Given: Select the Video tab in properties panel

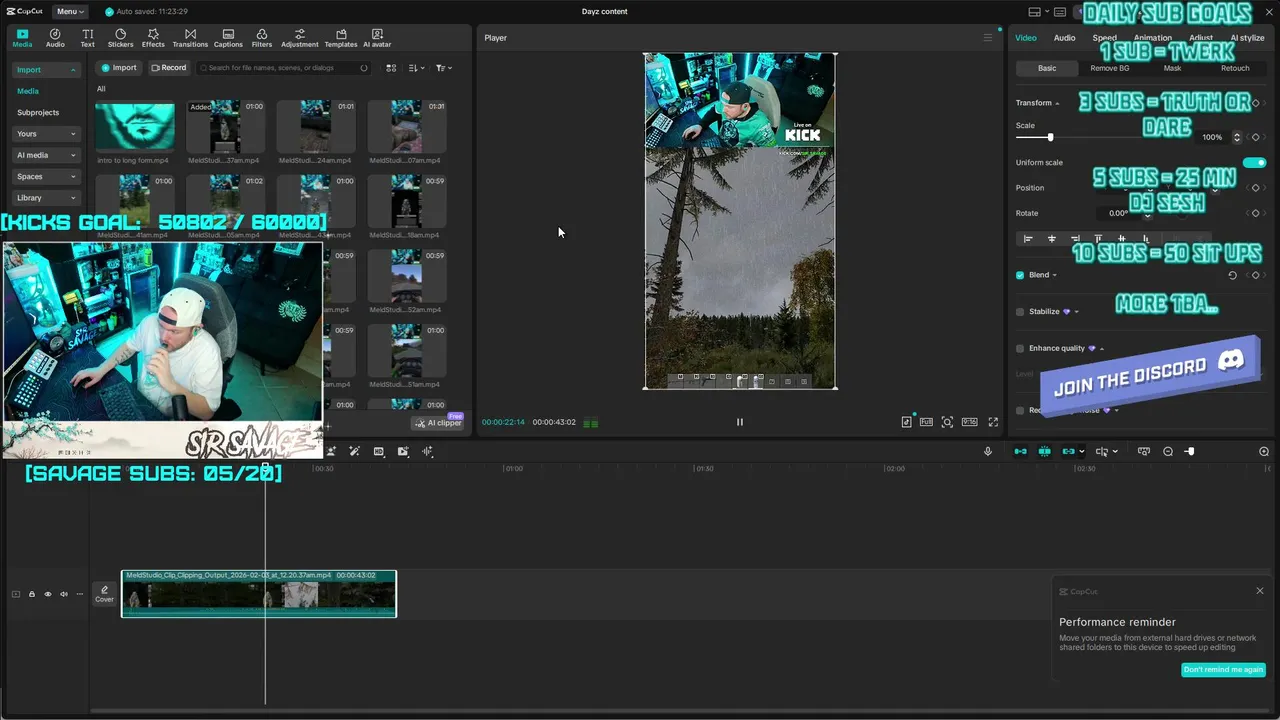Looking at the screenshot, I should click(x=1026, y=38).
